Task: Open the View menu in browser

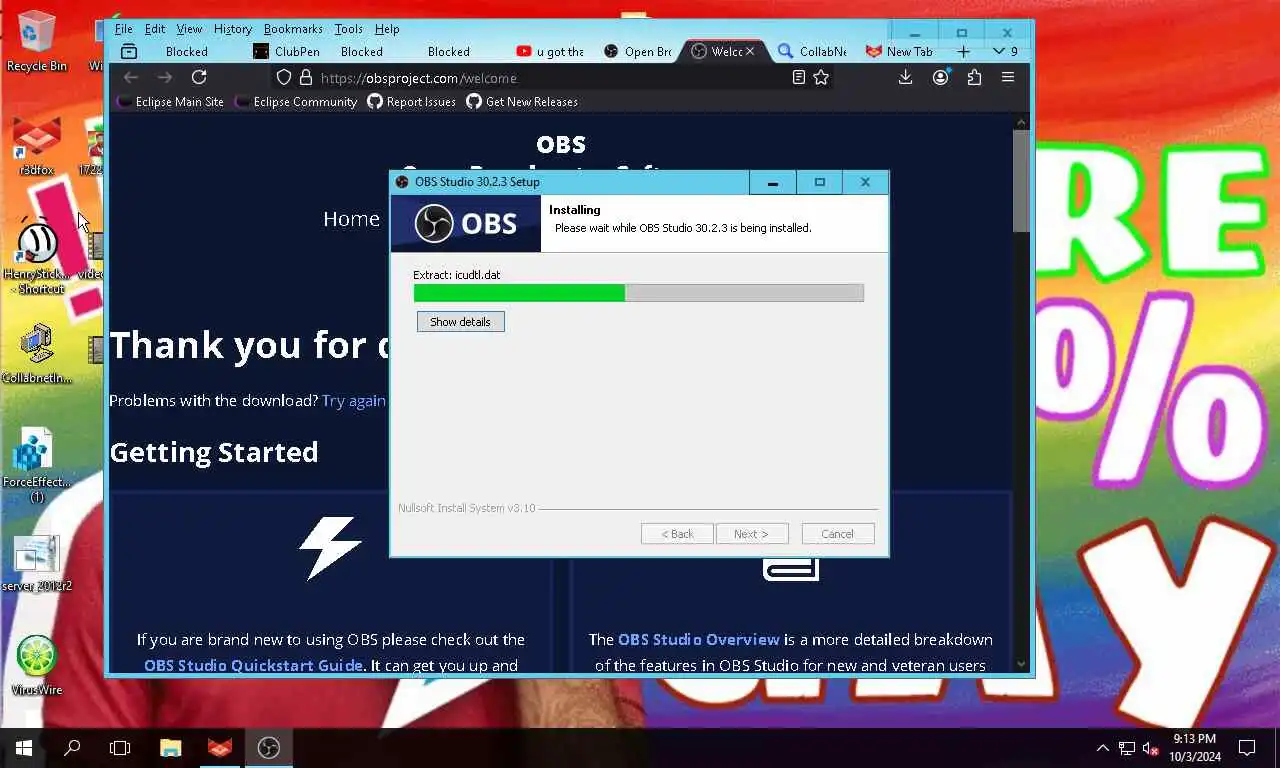Action: click(x=189, y=29)
